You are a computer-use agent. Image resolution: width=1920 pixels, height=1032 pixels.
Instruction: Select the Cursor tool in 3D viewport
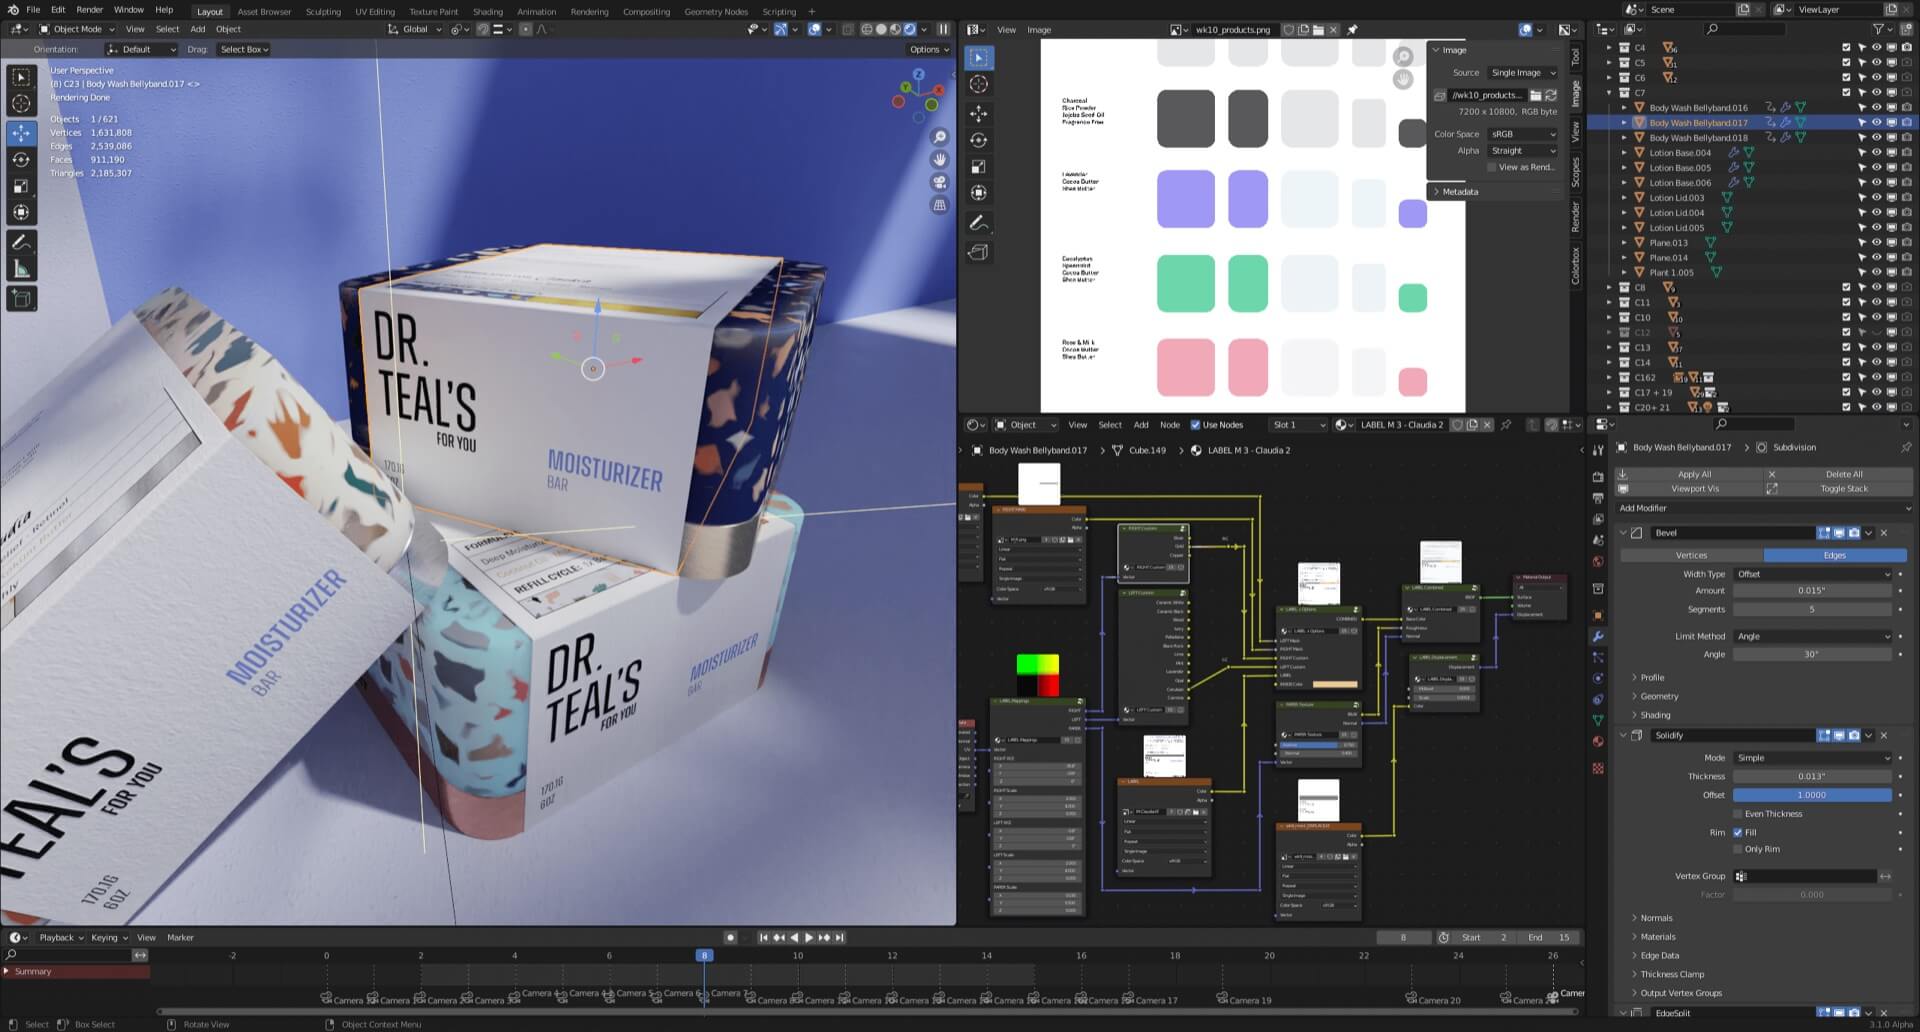(x=21, y=104)
